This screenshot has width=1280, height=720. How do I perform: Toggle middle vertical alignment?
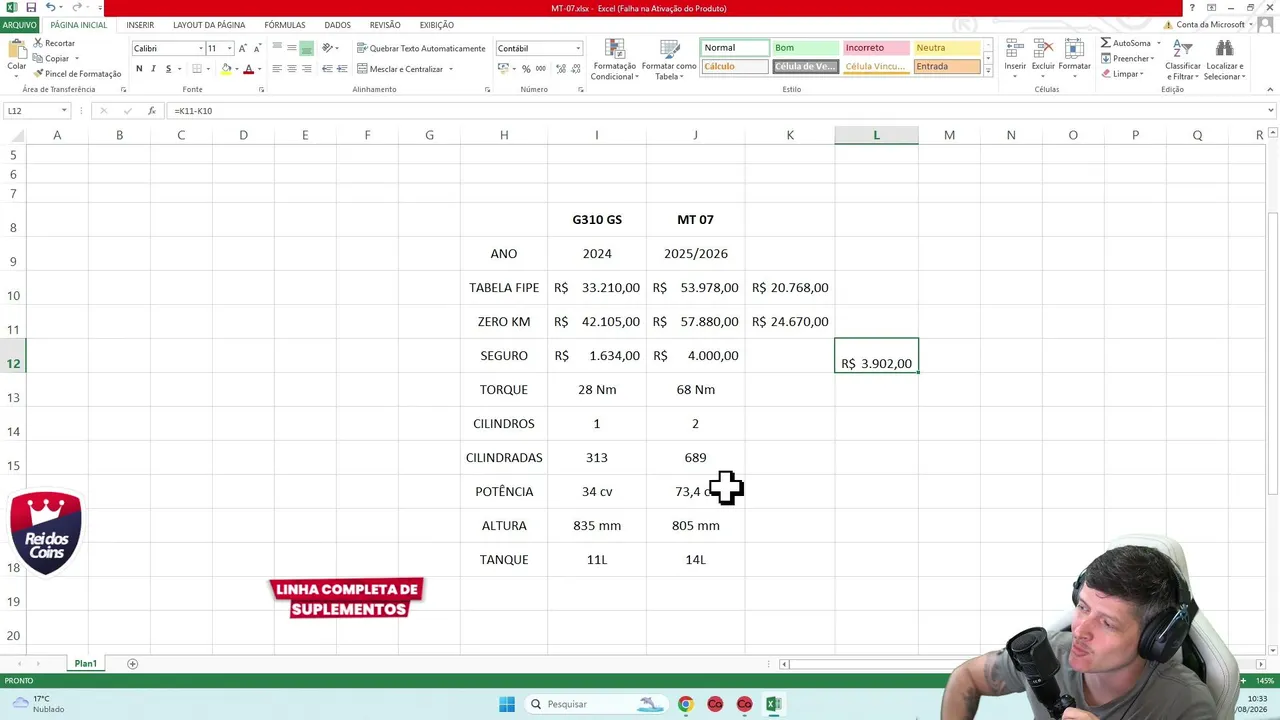pyautogui.click(x=292, y=48)
